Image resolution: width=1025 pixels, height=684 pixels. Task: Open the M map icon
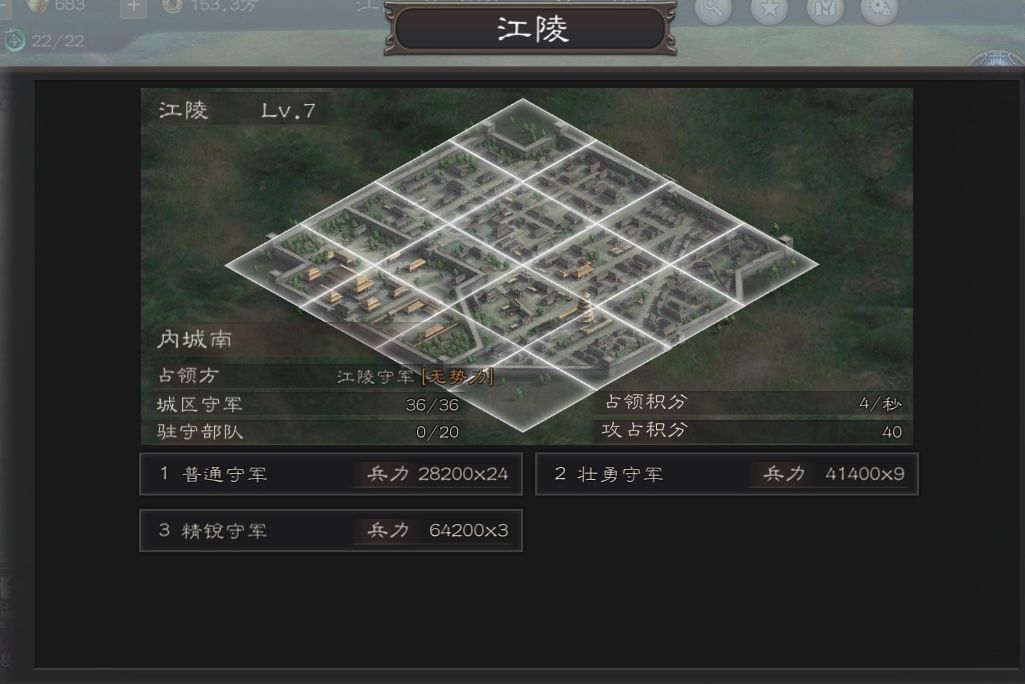[825, 9]
